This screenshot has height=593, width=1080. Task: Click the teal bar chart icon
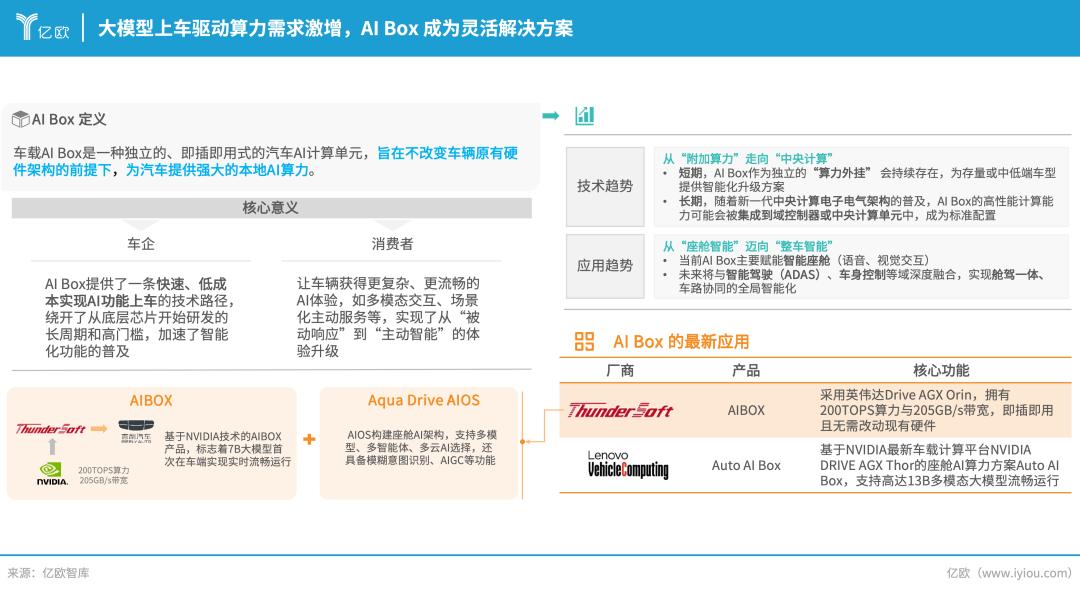coord(584,116)
